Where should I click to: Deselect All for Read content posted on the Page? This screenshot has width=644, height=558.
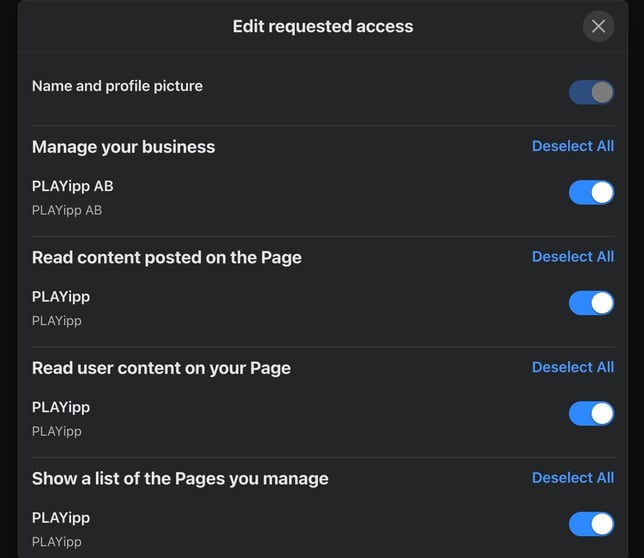click(x=572, y=257)
